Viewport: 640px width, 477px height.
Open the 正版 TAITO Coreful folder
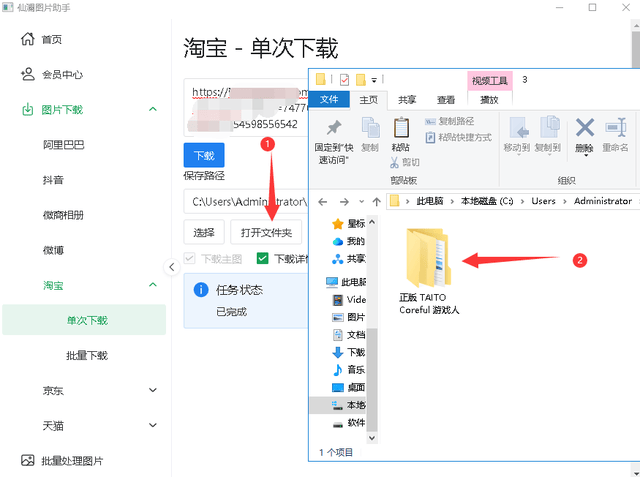coord(429,271)
